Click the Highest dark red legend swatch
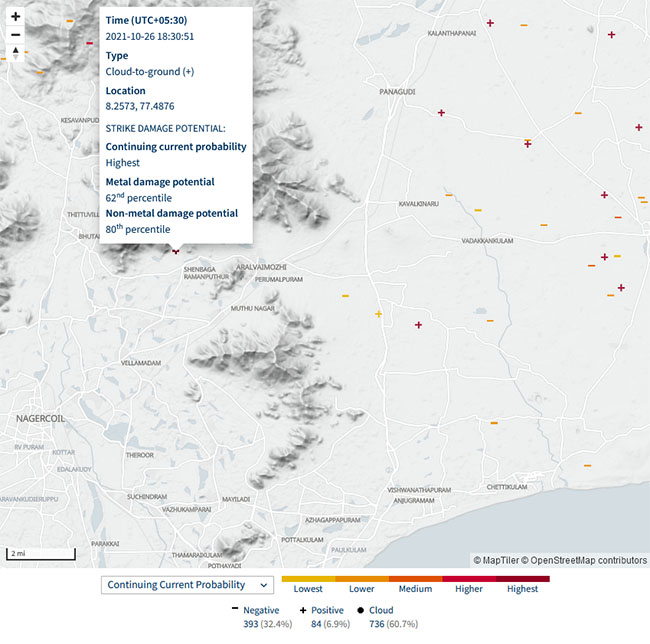 point(522,578)
